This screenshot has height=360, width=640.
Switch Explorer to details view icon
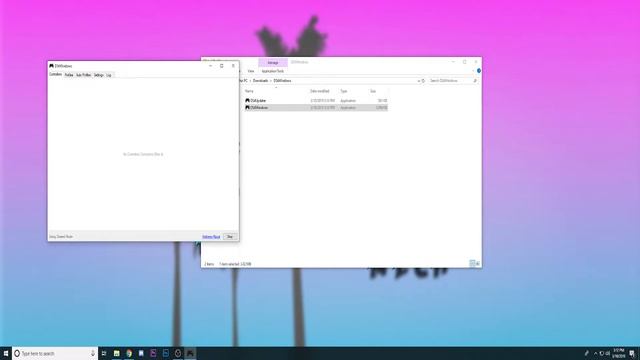[472, 263]
